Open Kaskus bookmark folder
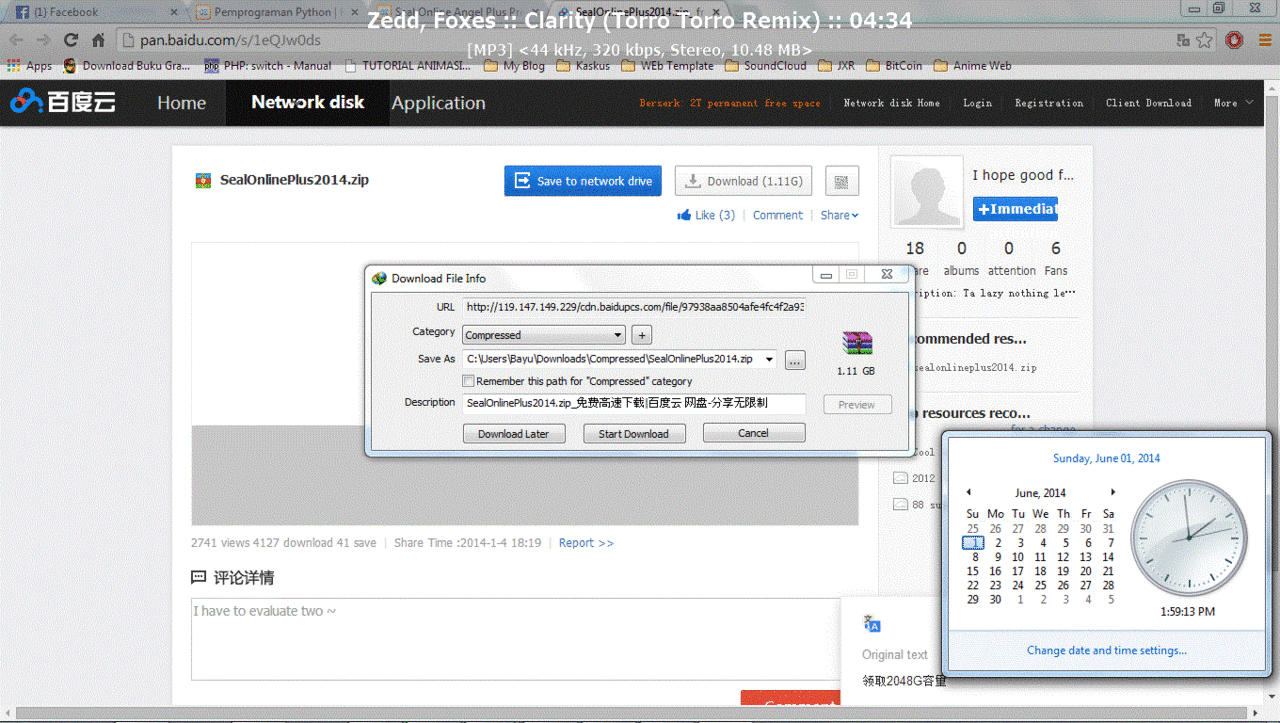The image size is (1280, 723). 582,66
